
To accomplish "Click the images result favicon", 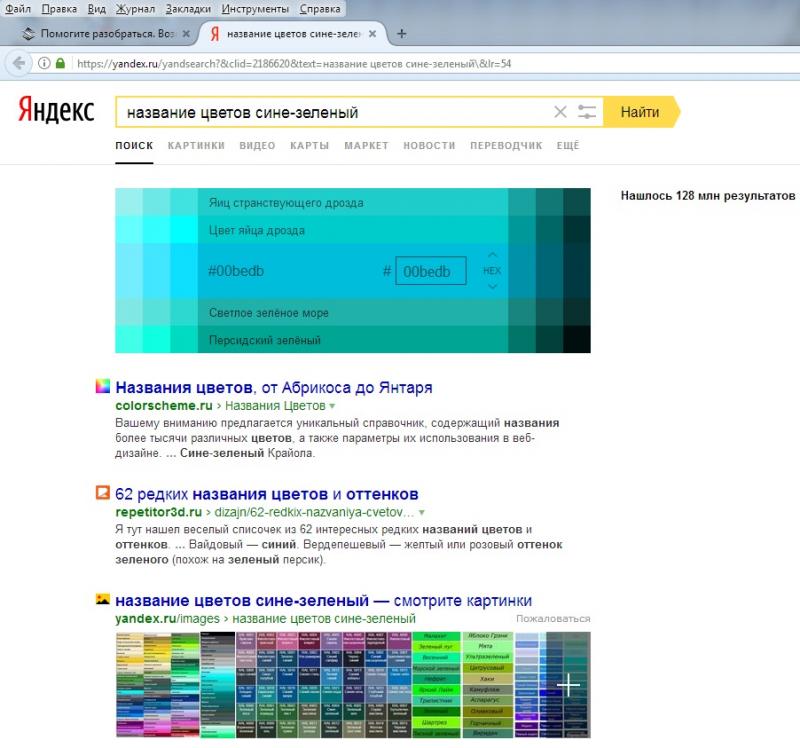I will 103,599.
